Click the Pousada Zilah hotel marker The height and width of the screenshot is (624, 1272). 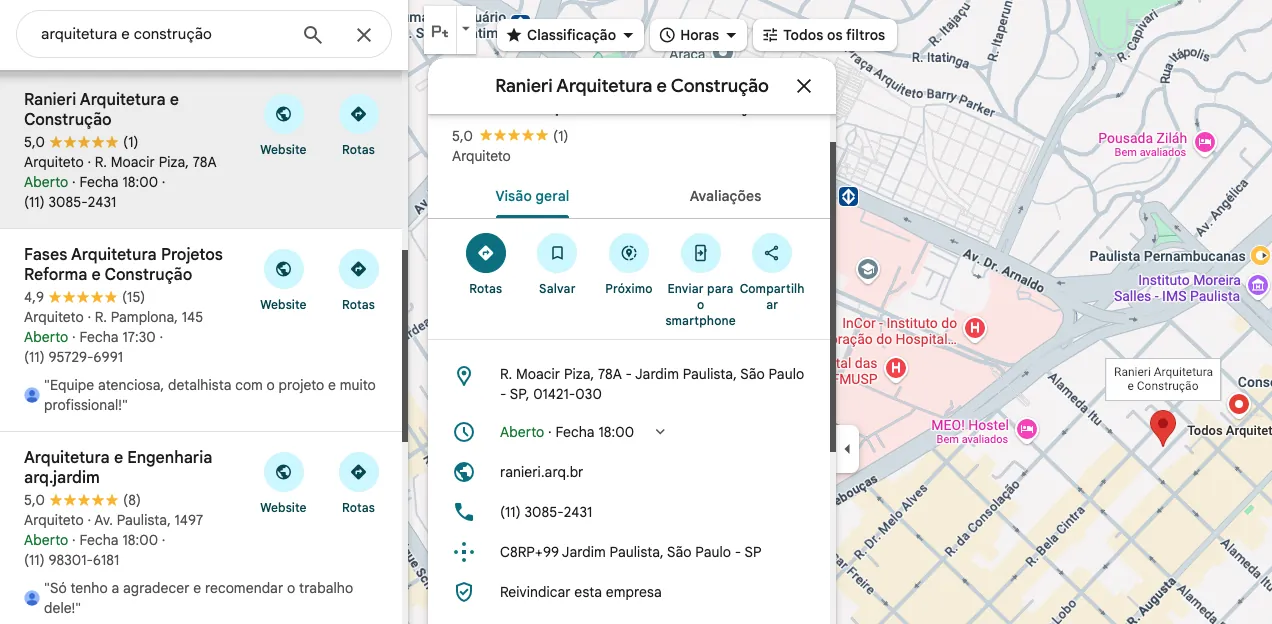1205,143
